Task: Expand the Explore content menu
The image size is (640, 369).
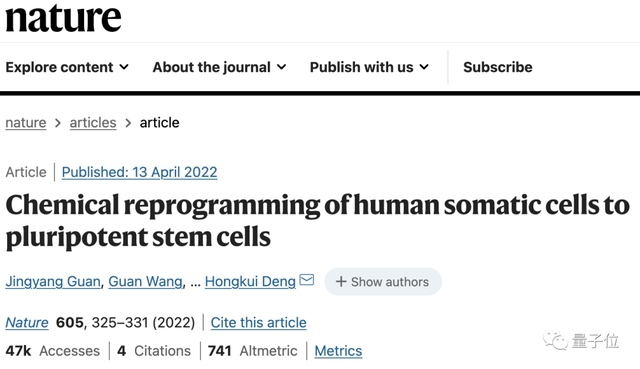Action: pyautogui.click(x=67, y=67)
